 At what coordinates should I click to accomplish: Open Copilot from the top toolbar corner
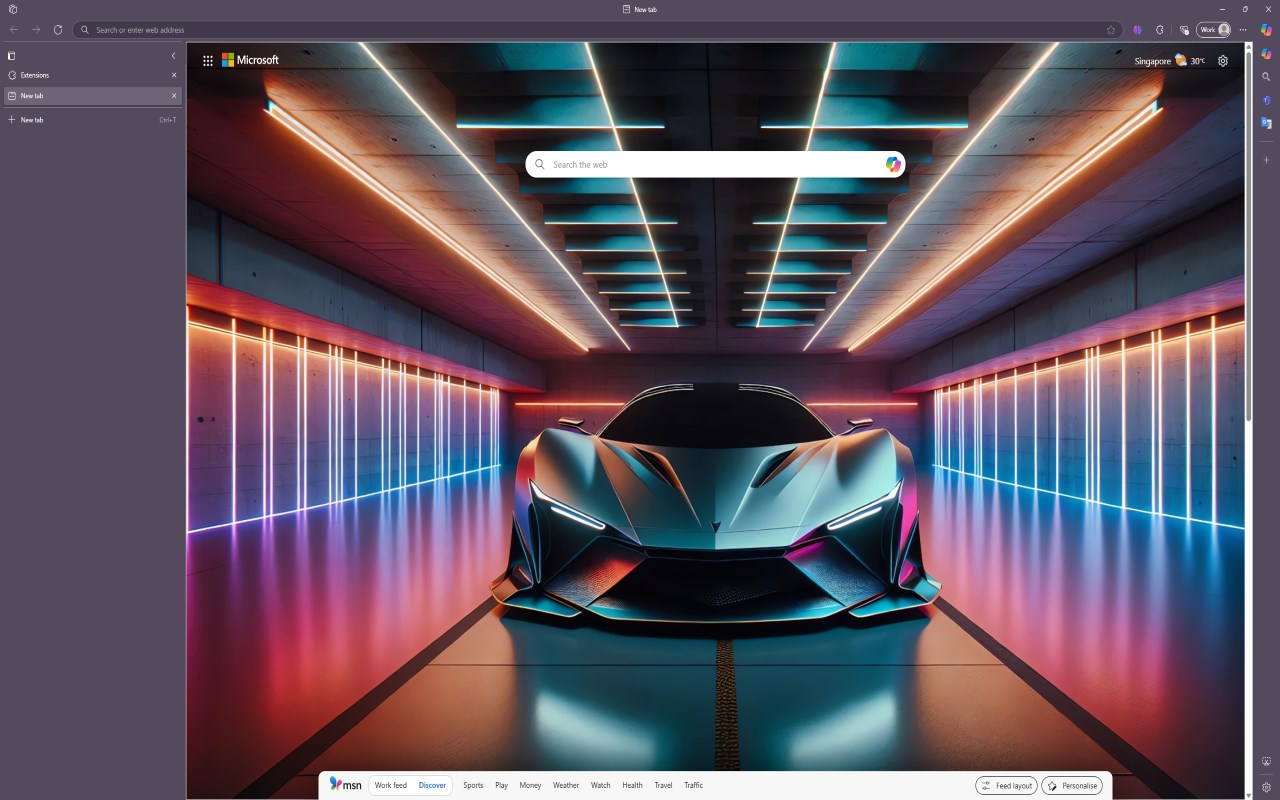tap(1266, 30)
